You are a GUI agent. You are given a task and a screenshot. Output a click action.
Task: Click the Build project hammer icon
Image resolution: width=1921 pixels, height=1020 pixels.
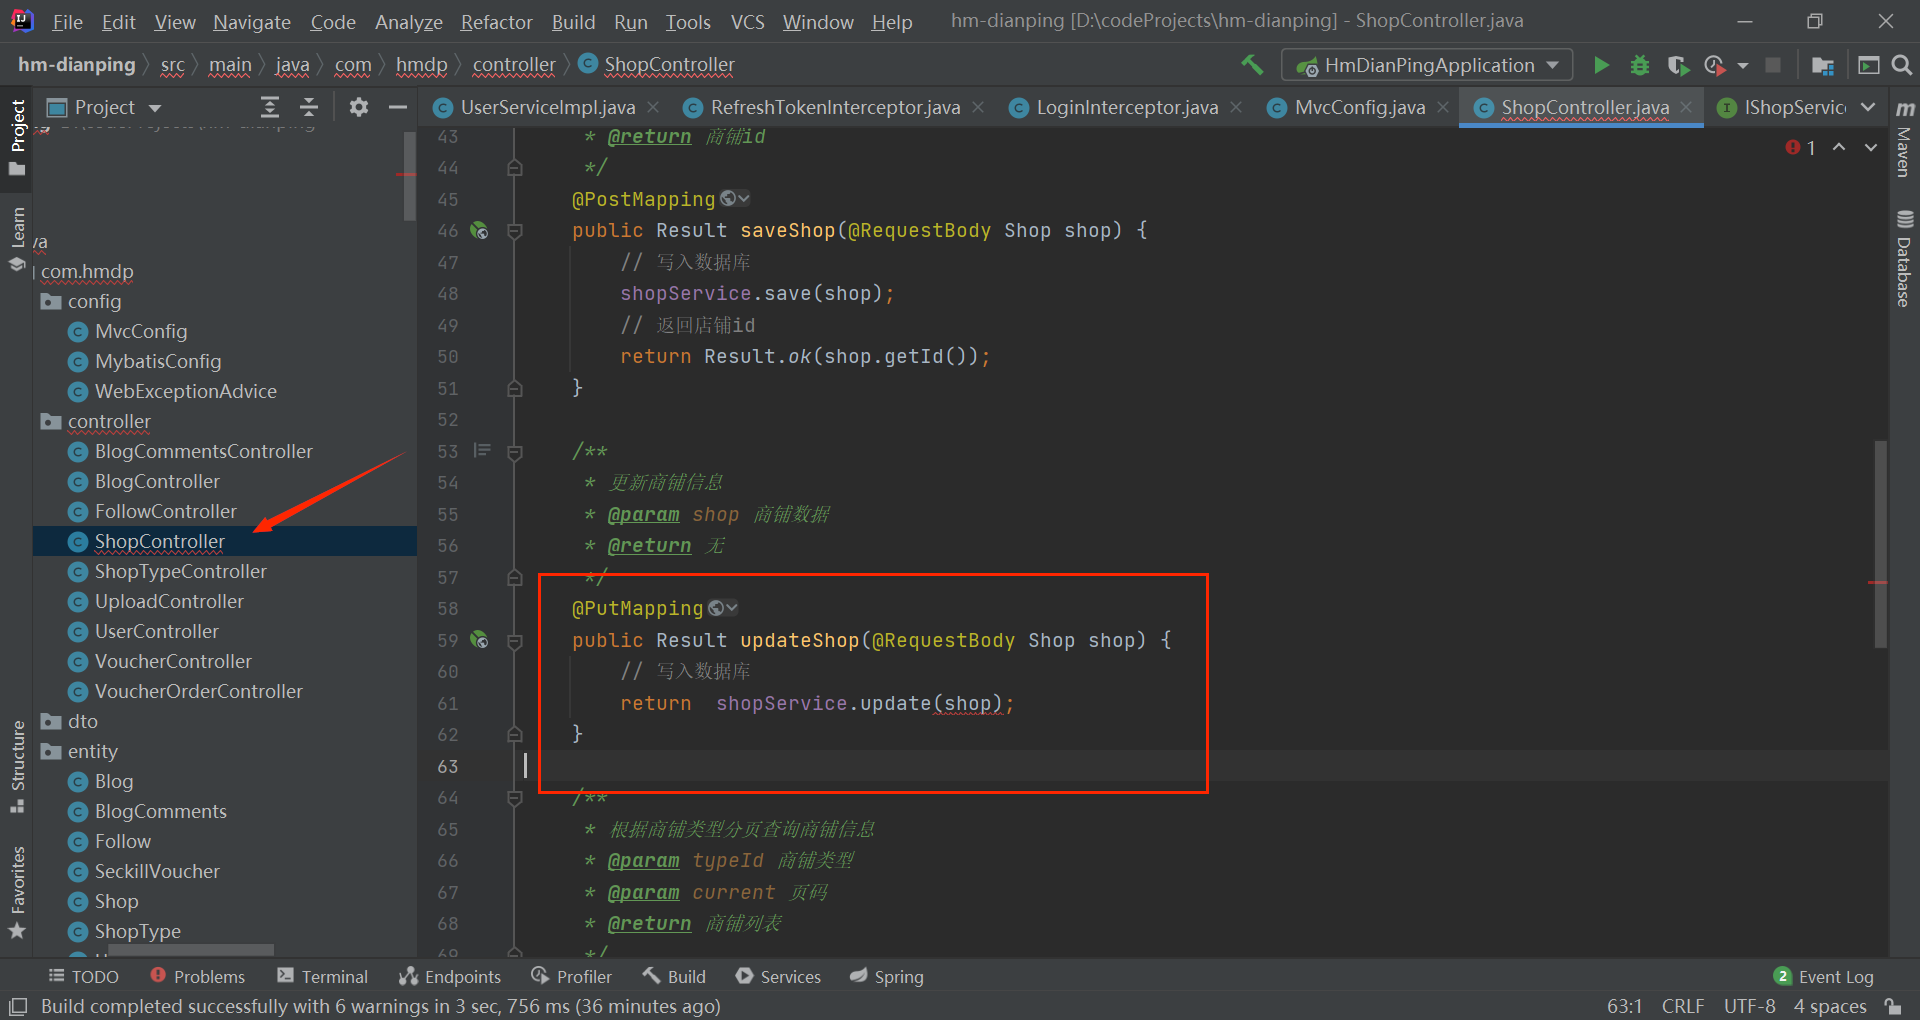[x=1252, y=65]
